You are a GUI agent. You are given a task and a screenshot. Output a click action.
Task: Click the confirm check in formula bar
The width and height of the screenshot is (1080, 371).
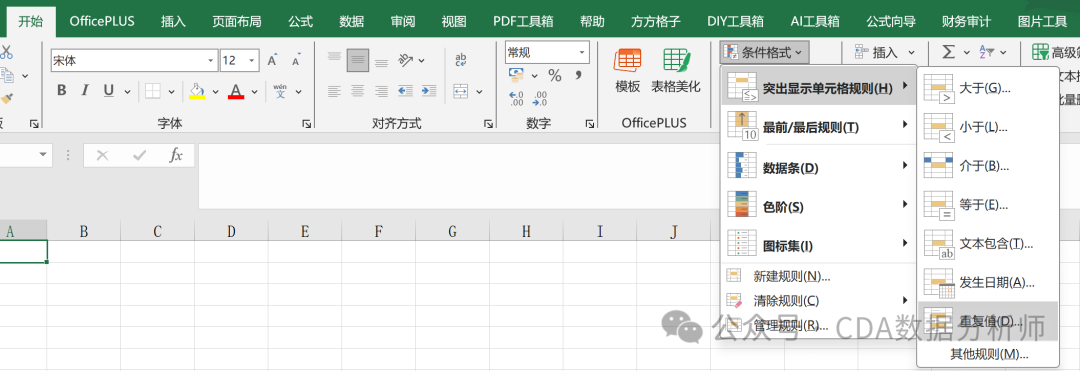coord(140,156)
